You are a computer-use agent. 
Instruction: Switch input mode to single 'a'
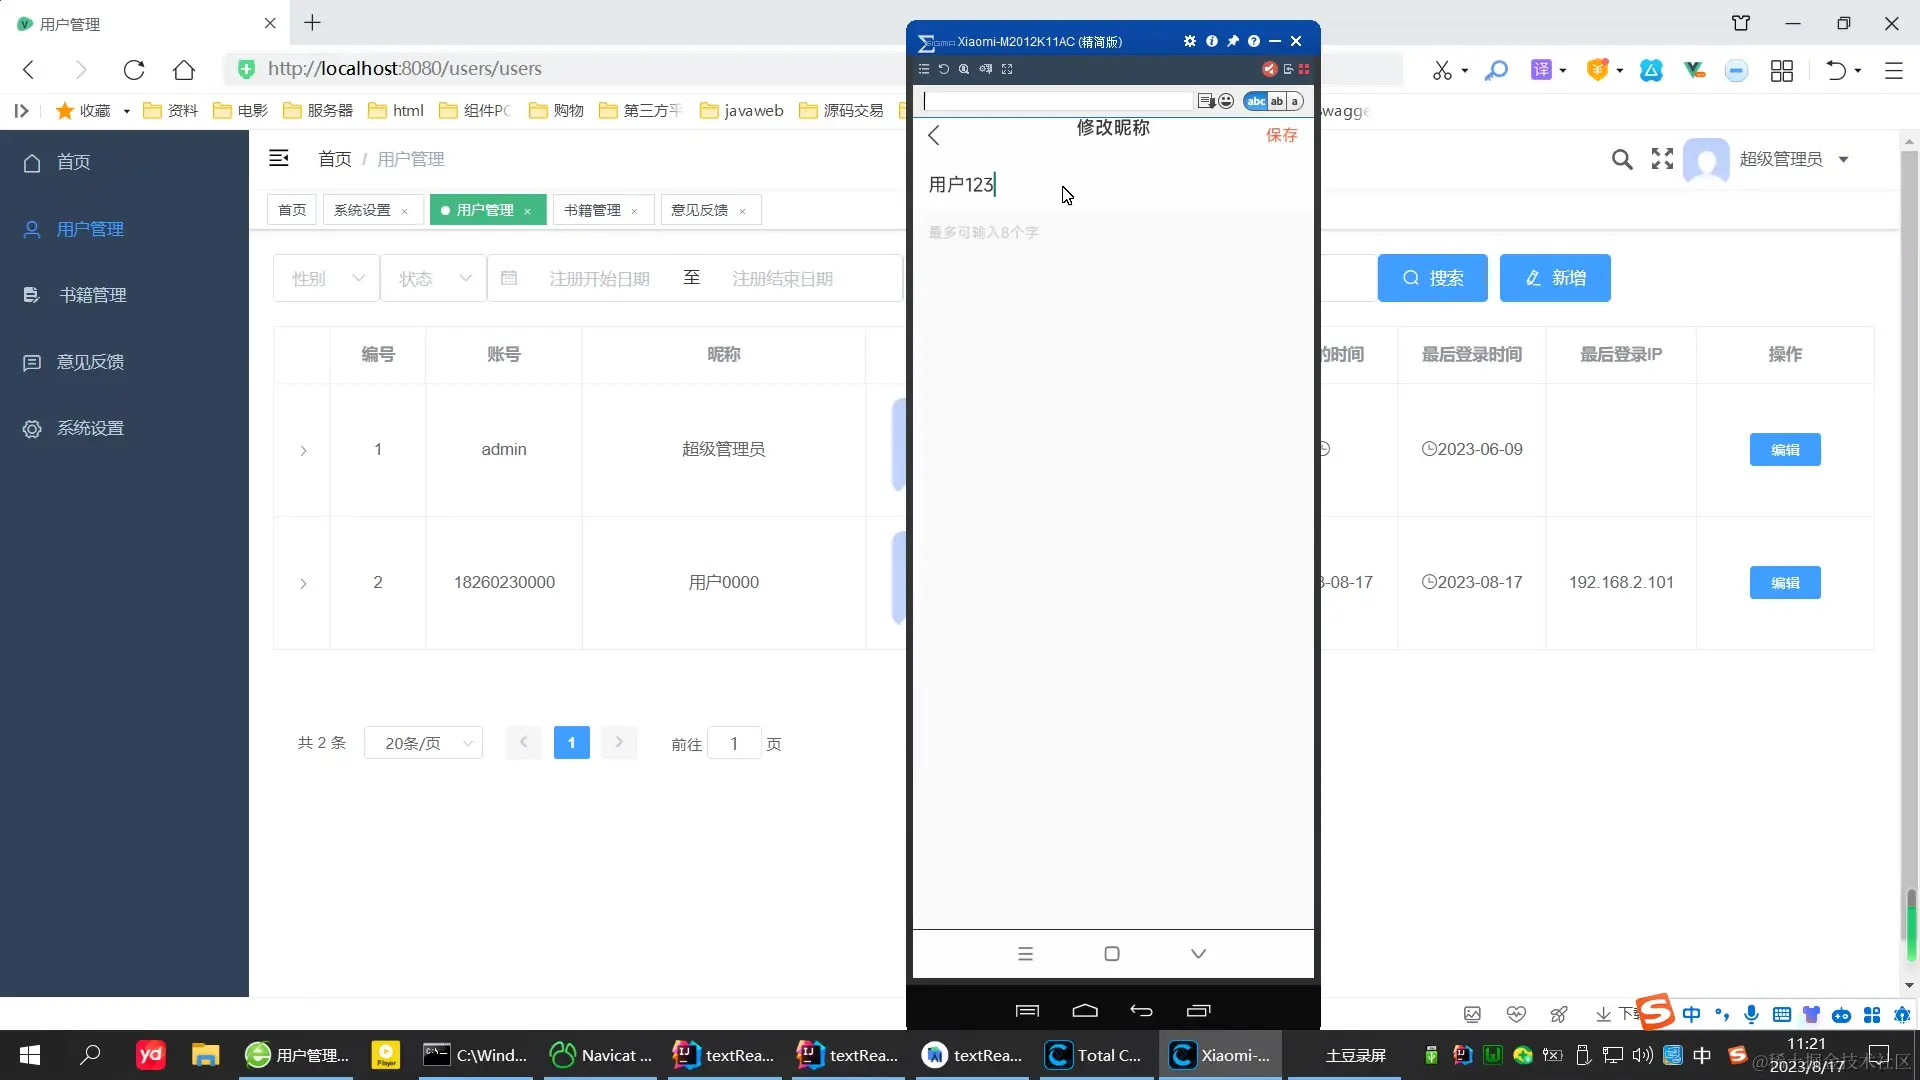coord(1295,101)
